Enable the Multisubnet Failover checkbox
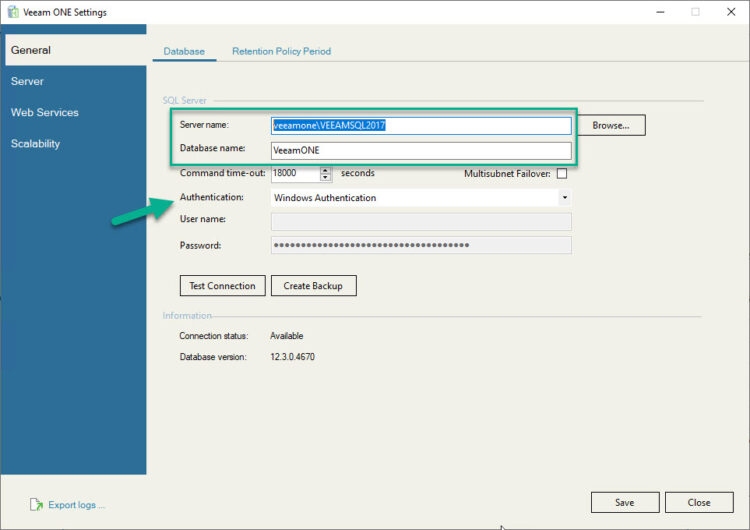The image size is (750, 530). coord(562,174)
